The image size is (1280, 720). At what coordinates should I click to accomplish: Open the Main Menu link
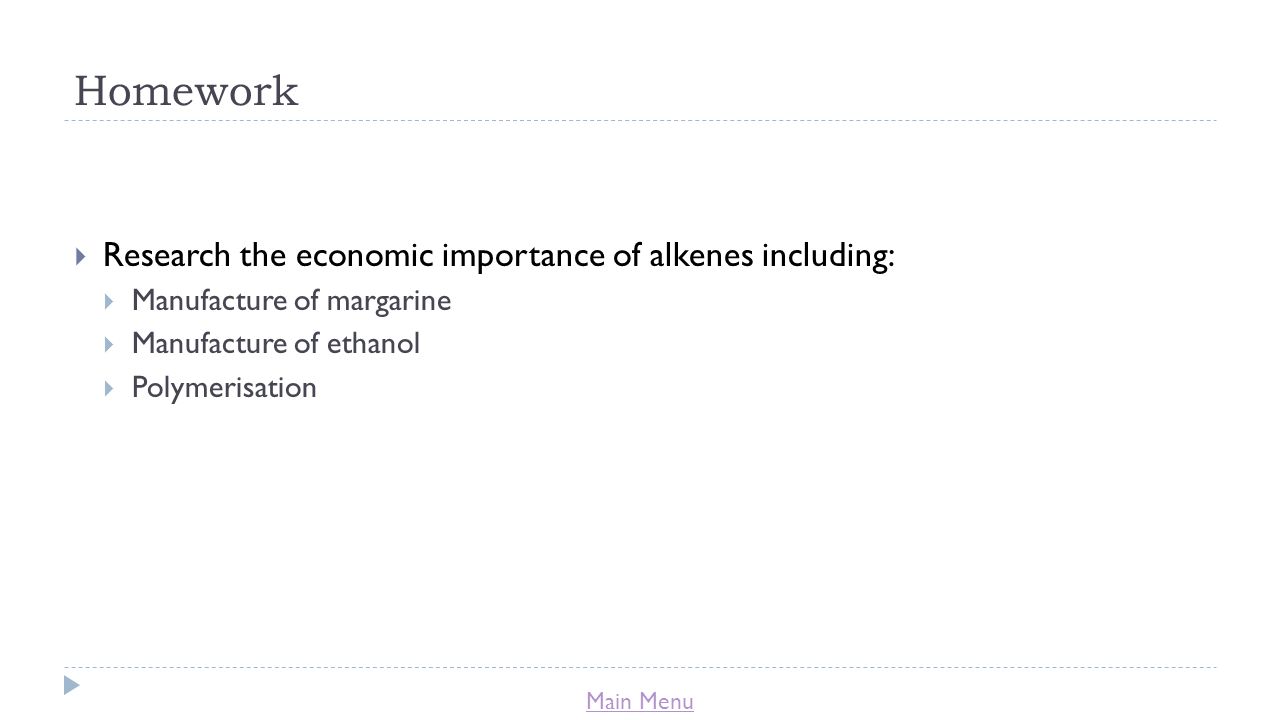640,702
